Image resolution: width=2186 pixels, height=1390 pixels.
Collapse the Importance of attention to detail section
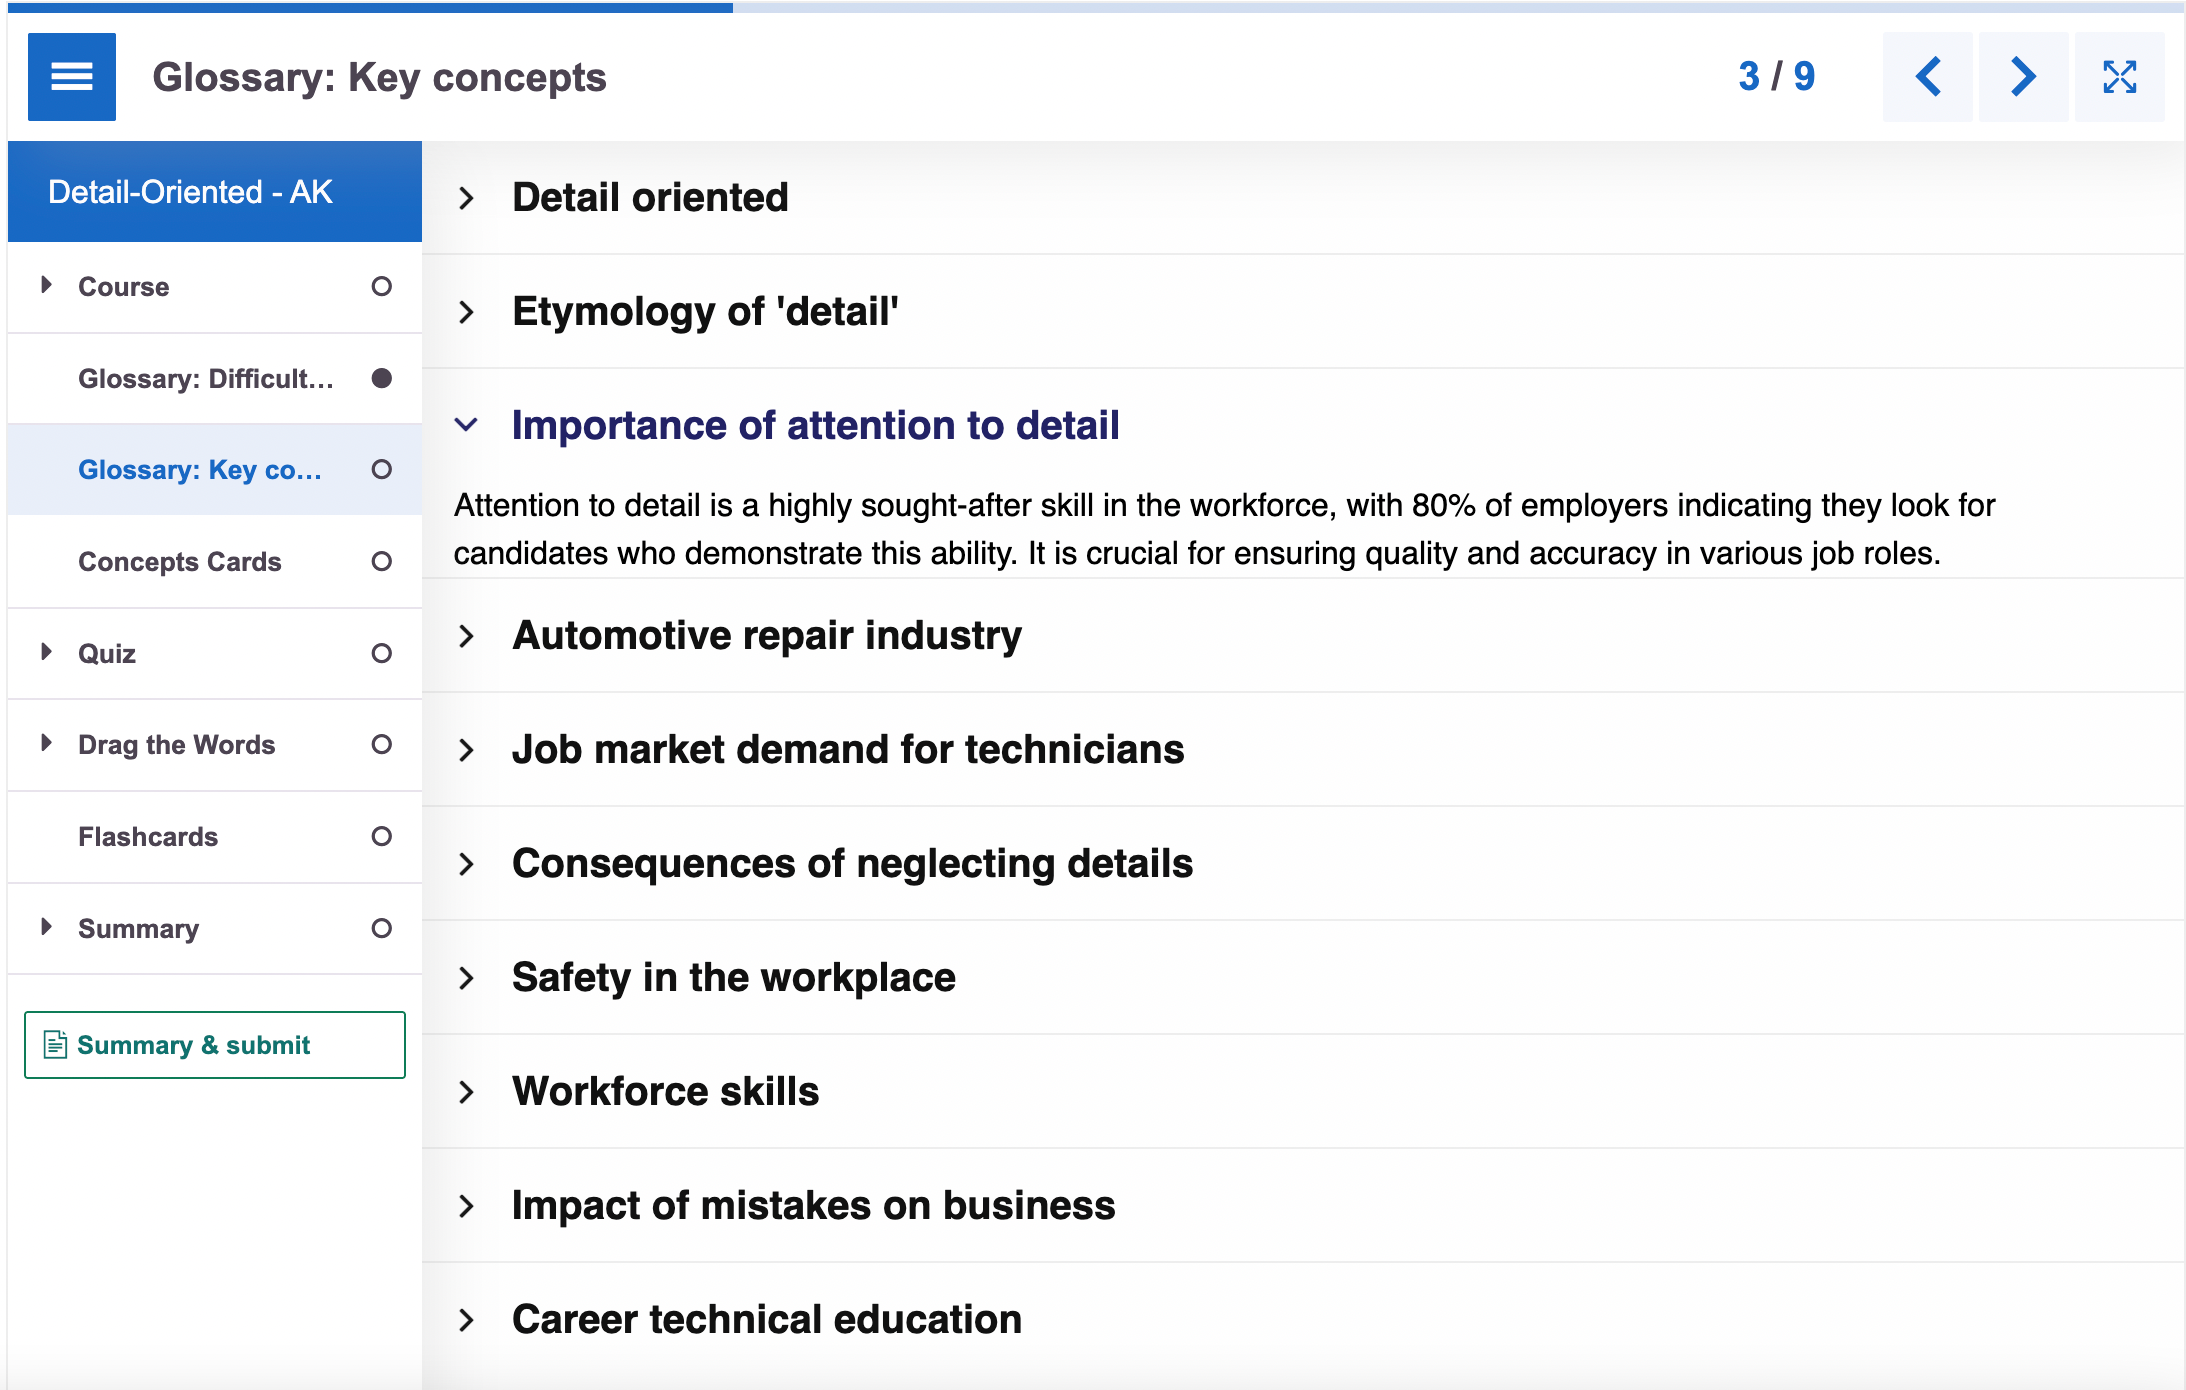pyautogui.click(x=466, y=424)
